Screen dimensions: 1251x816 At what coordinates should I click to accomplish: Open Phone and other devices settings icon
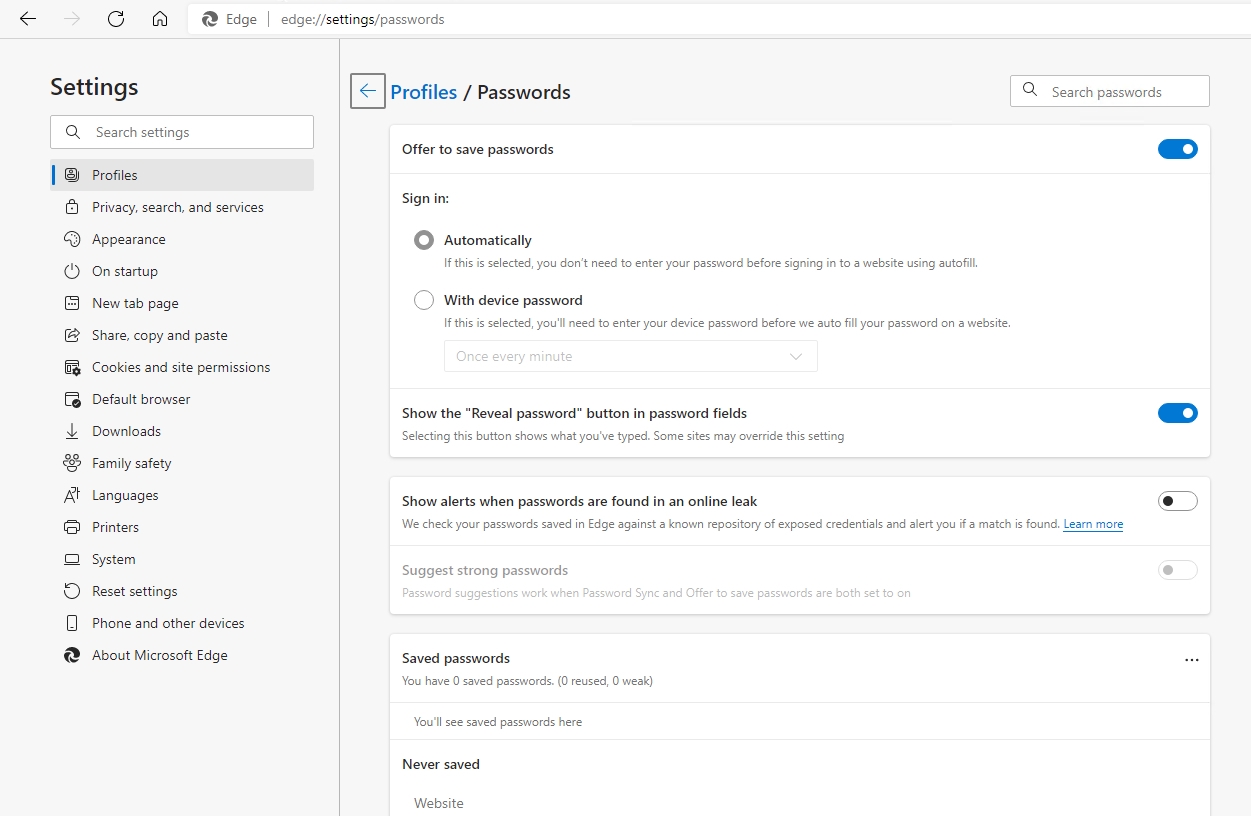pos(70,623)
